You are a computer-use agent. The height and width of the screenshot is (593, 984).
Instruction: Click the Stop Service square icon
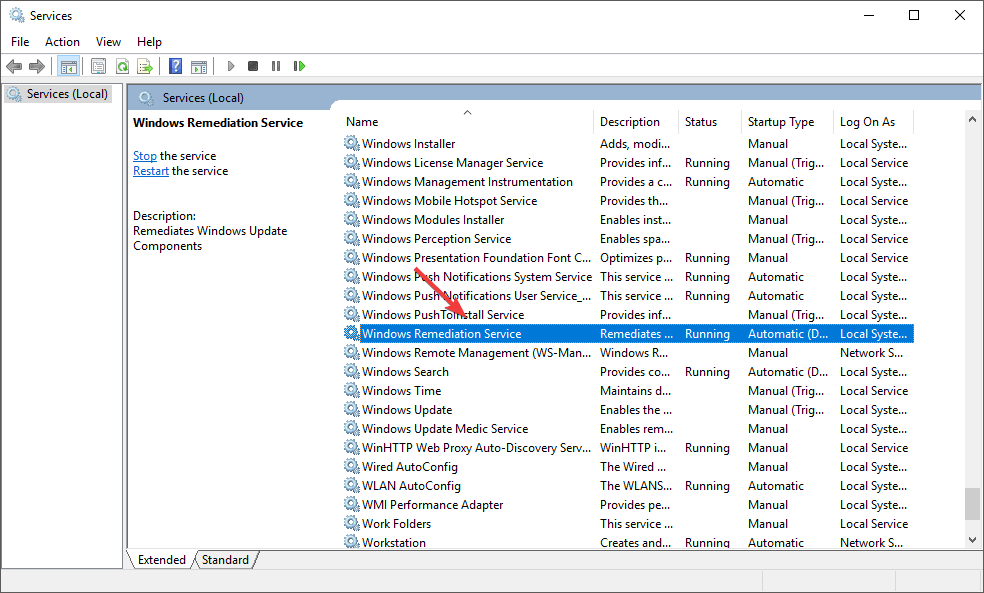(253, 66)
